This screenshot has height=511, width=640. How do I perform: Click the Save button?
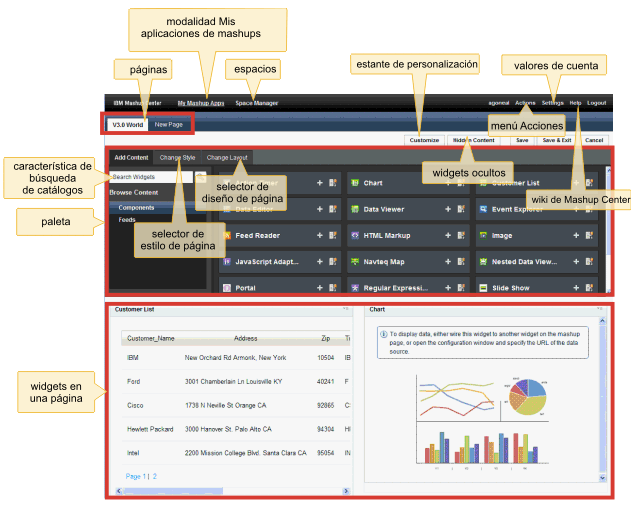[x=522, y=140]
